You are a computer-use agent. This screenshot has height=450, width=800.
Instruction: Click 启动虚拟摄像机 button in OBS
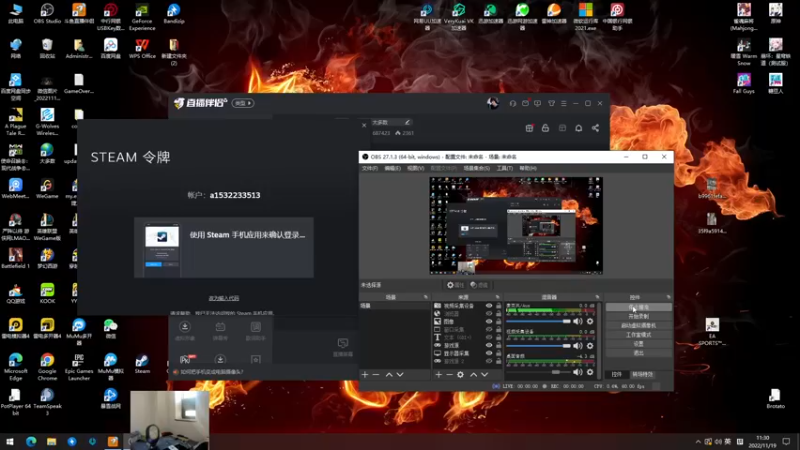click(639, 326)
